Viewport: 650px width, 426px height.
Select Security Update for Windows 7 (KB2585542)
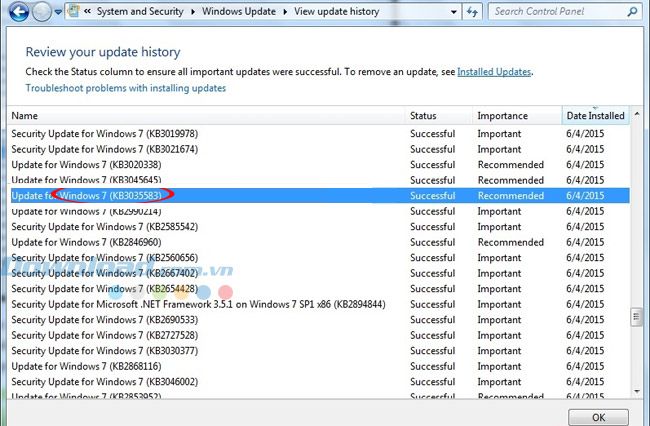click(x=320, y=227)
